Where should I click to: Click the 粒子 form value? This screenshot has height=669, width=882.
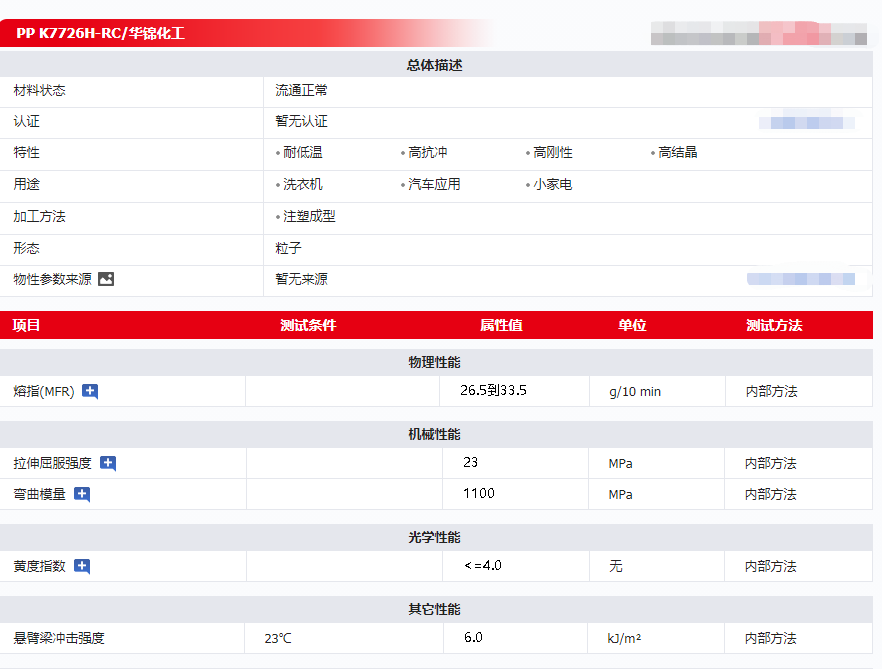click(289, 248)
